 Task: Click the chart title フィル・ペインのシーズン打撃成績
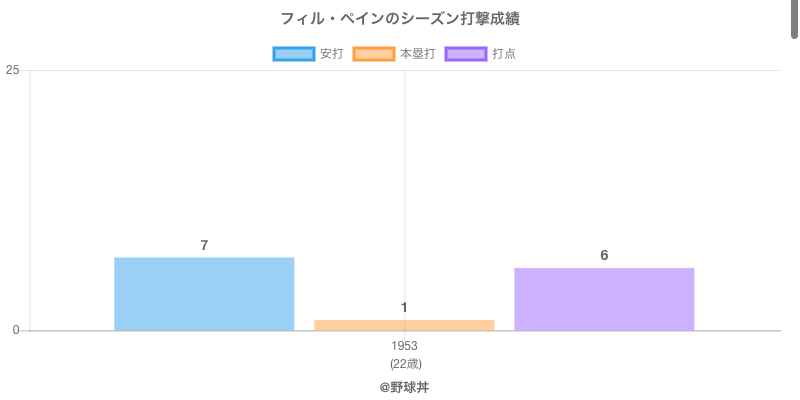pyautogui.click(x=400, y=19)
